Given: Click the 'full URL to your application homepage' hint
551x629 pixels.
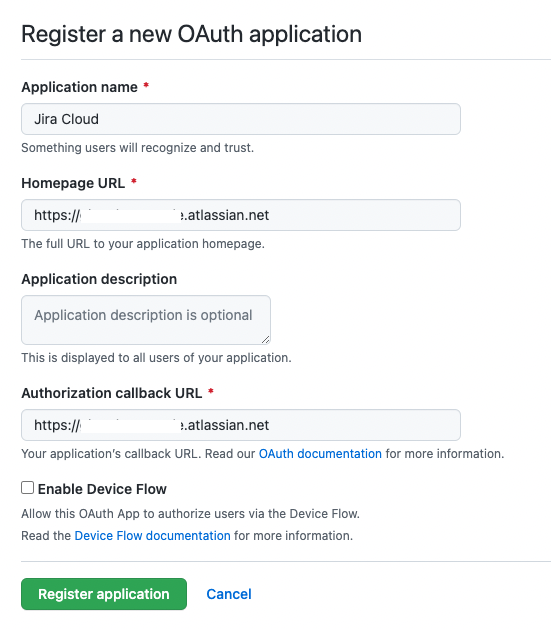Looking at the screenshot, I should (143, 243).
